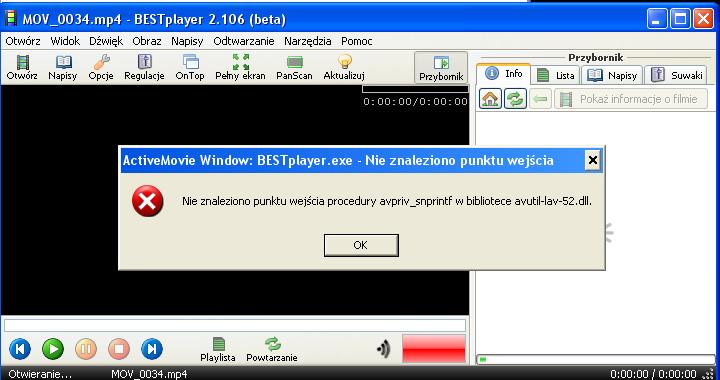Open the Obraz menu
The width and height of the screenshot is (720, 380).
click(x=147, y=41)
